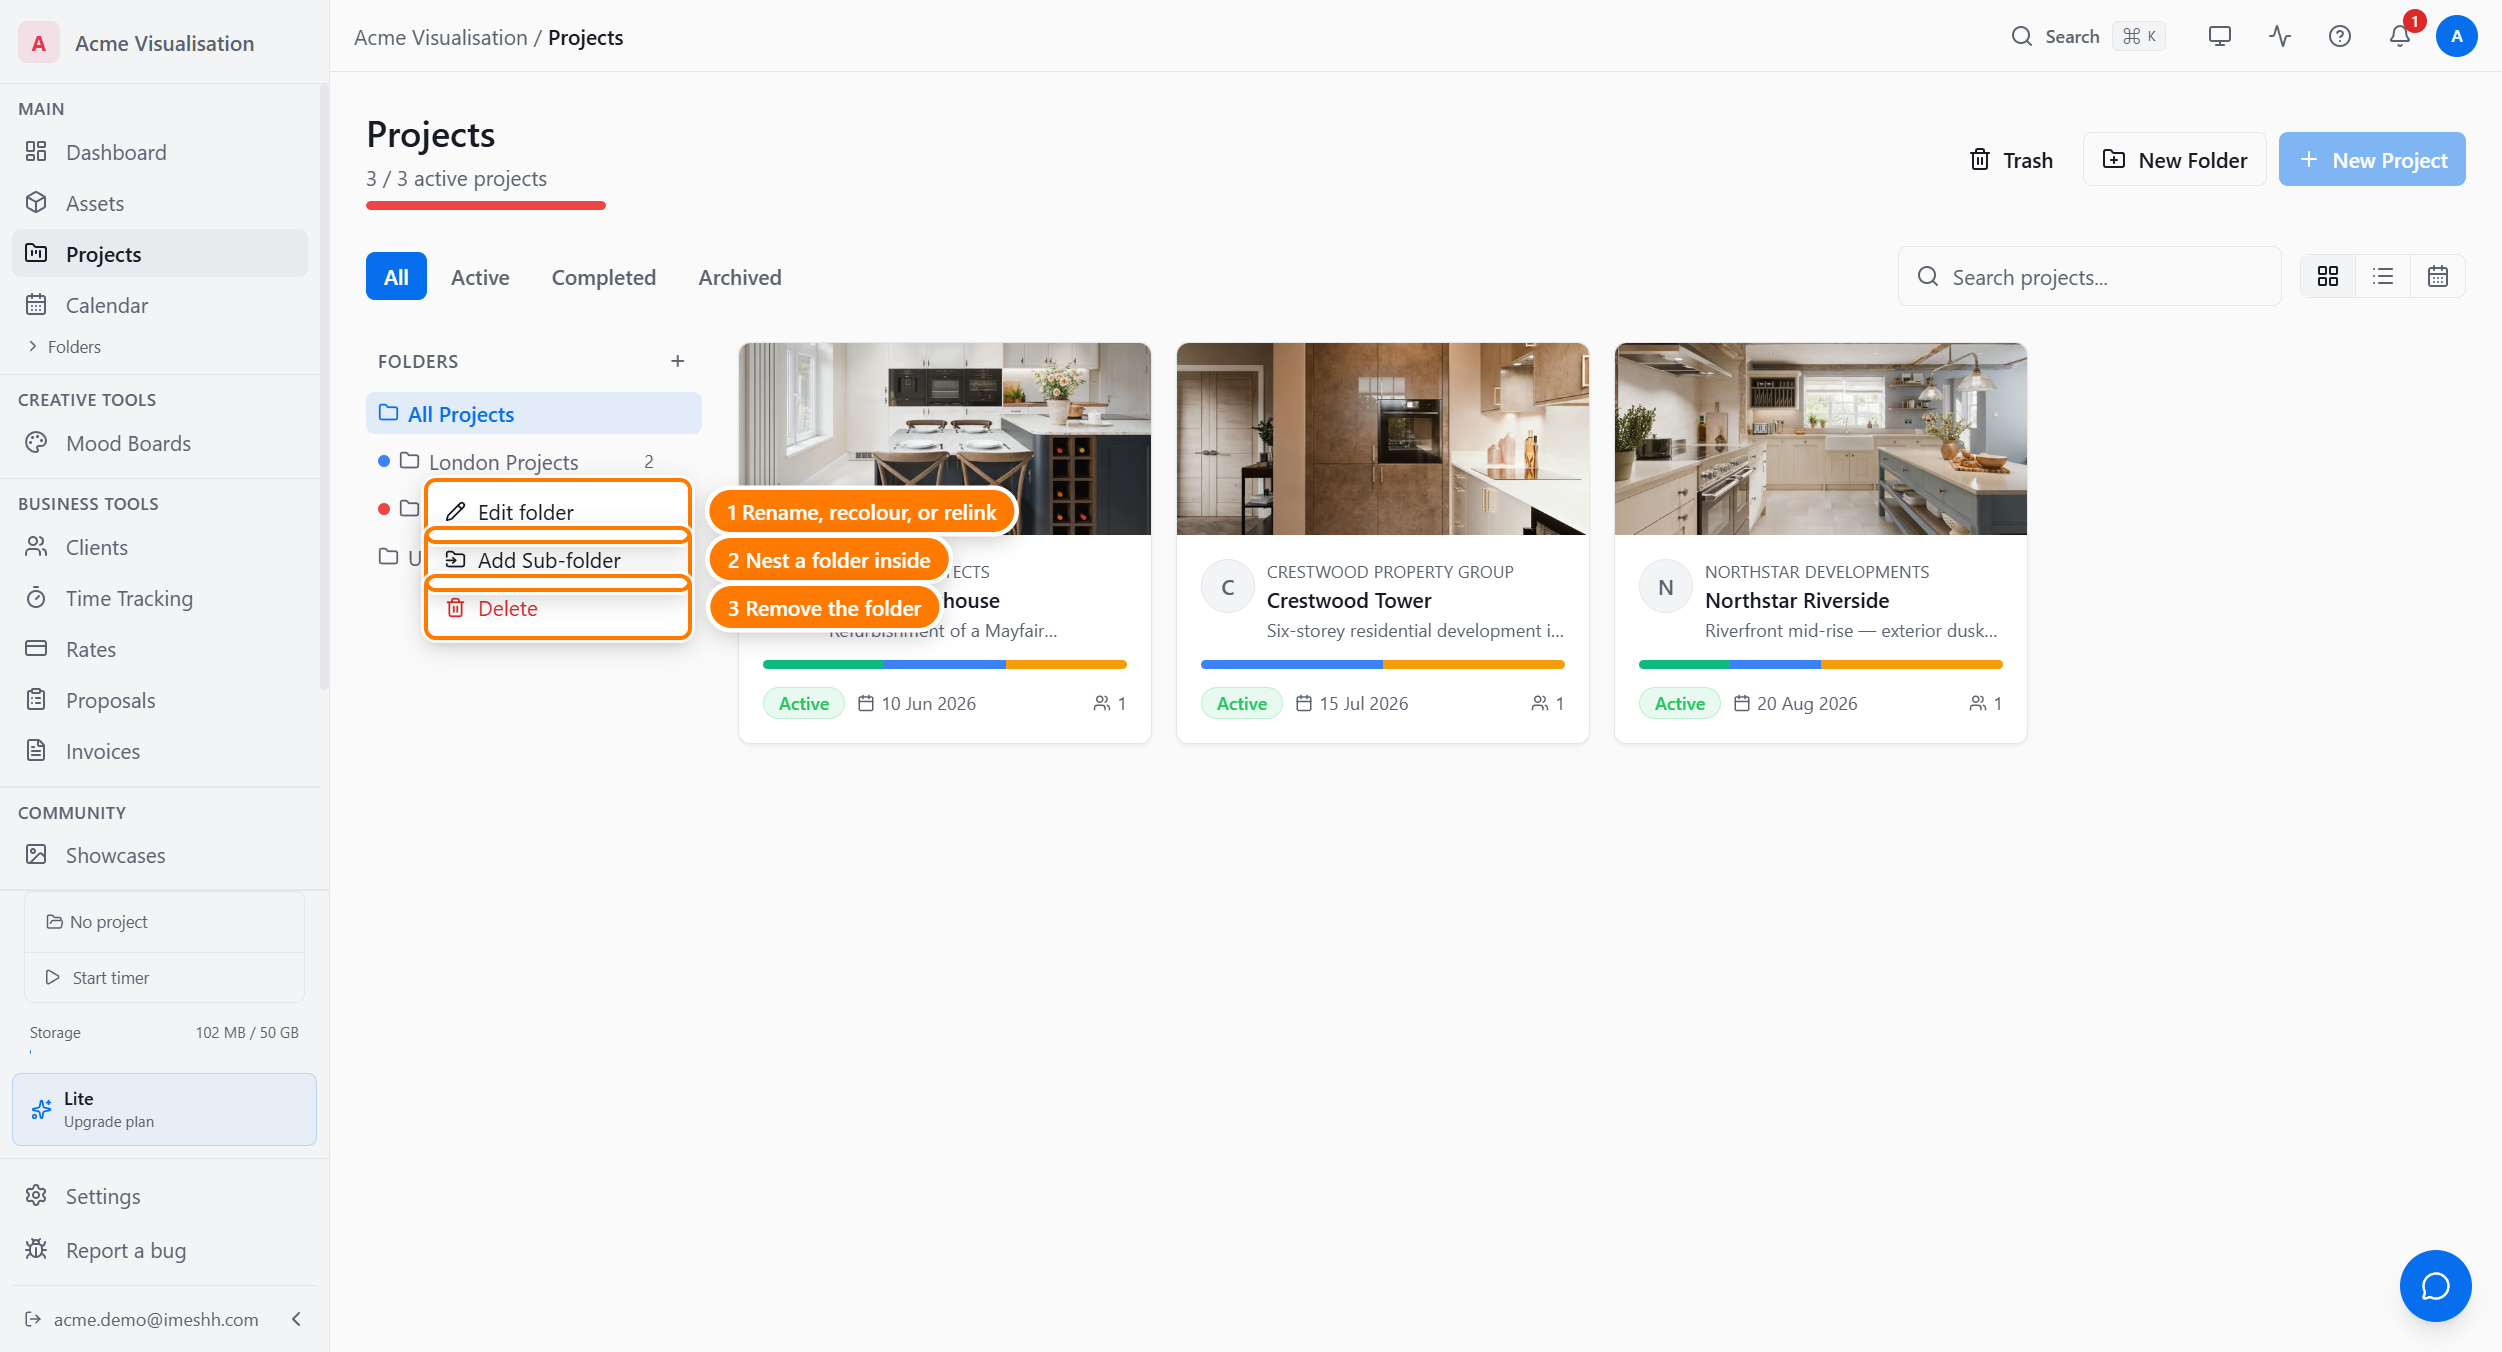Collapse the sidebar with chevron arrow

pyautogui.click(x=296, y=1319)
